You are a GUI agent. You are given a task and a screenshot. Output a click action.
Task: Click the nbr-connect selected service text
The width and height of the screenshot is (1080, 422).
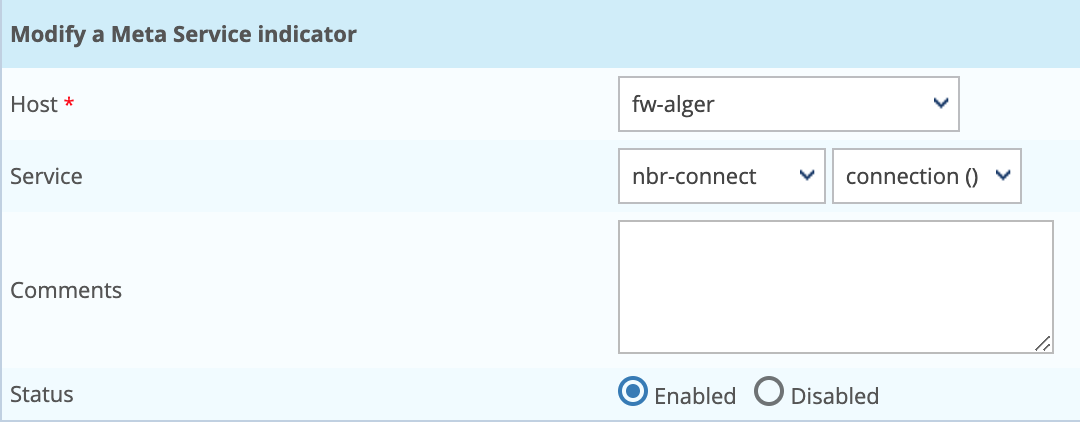click(695, 176)
